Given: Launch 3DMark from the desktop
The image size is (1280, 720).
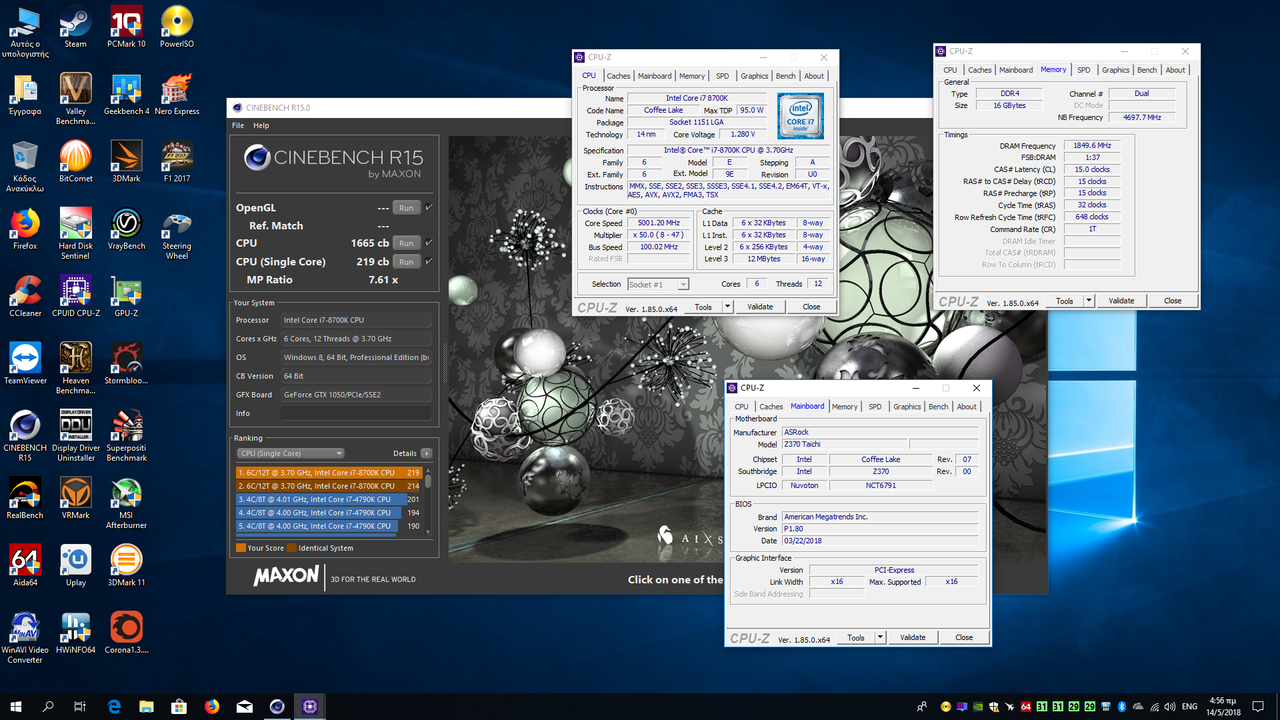Looking at the screenshot, I should click(x=126, y=161).
